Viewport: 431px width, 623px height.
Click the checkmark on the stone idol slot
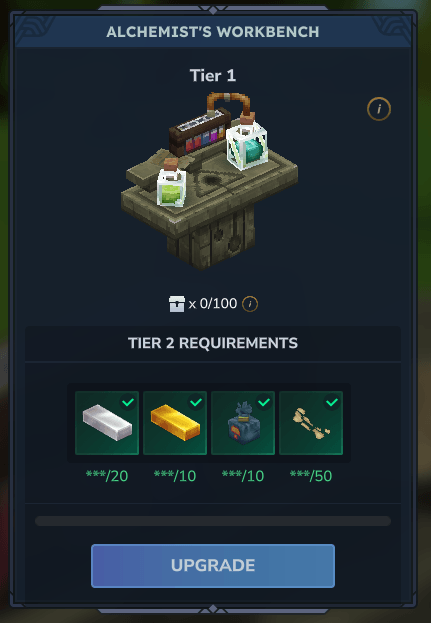tap(264, 402)
